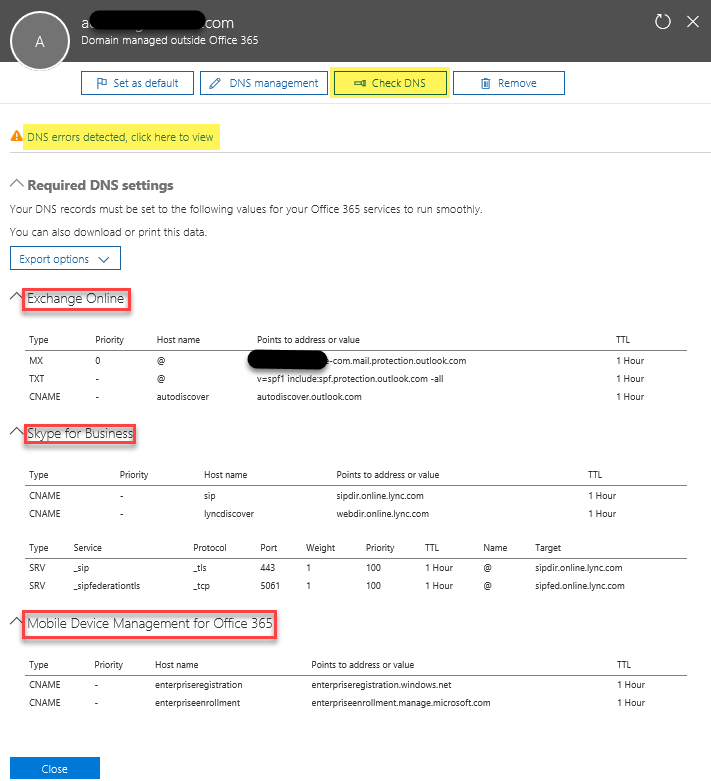Click the domain avatar circle 'A'

pos(40,42)
